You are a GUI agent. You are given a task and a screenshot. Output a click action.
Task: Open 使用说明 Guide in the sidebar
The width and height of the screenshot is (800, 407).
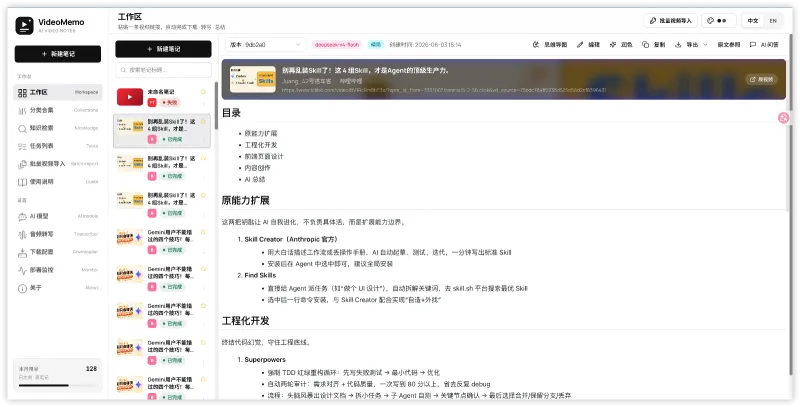58,182
